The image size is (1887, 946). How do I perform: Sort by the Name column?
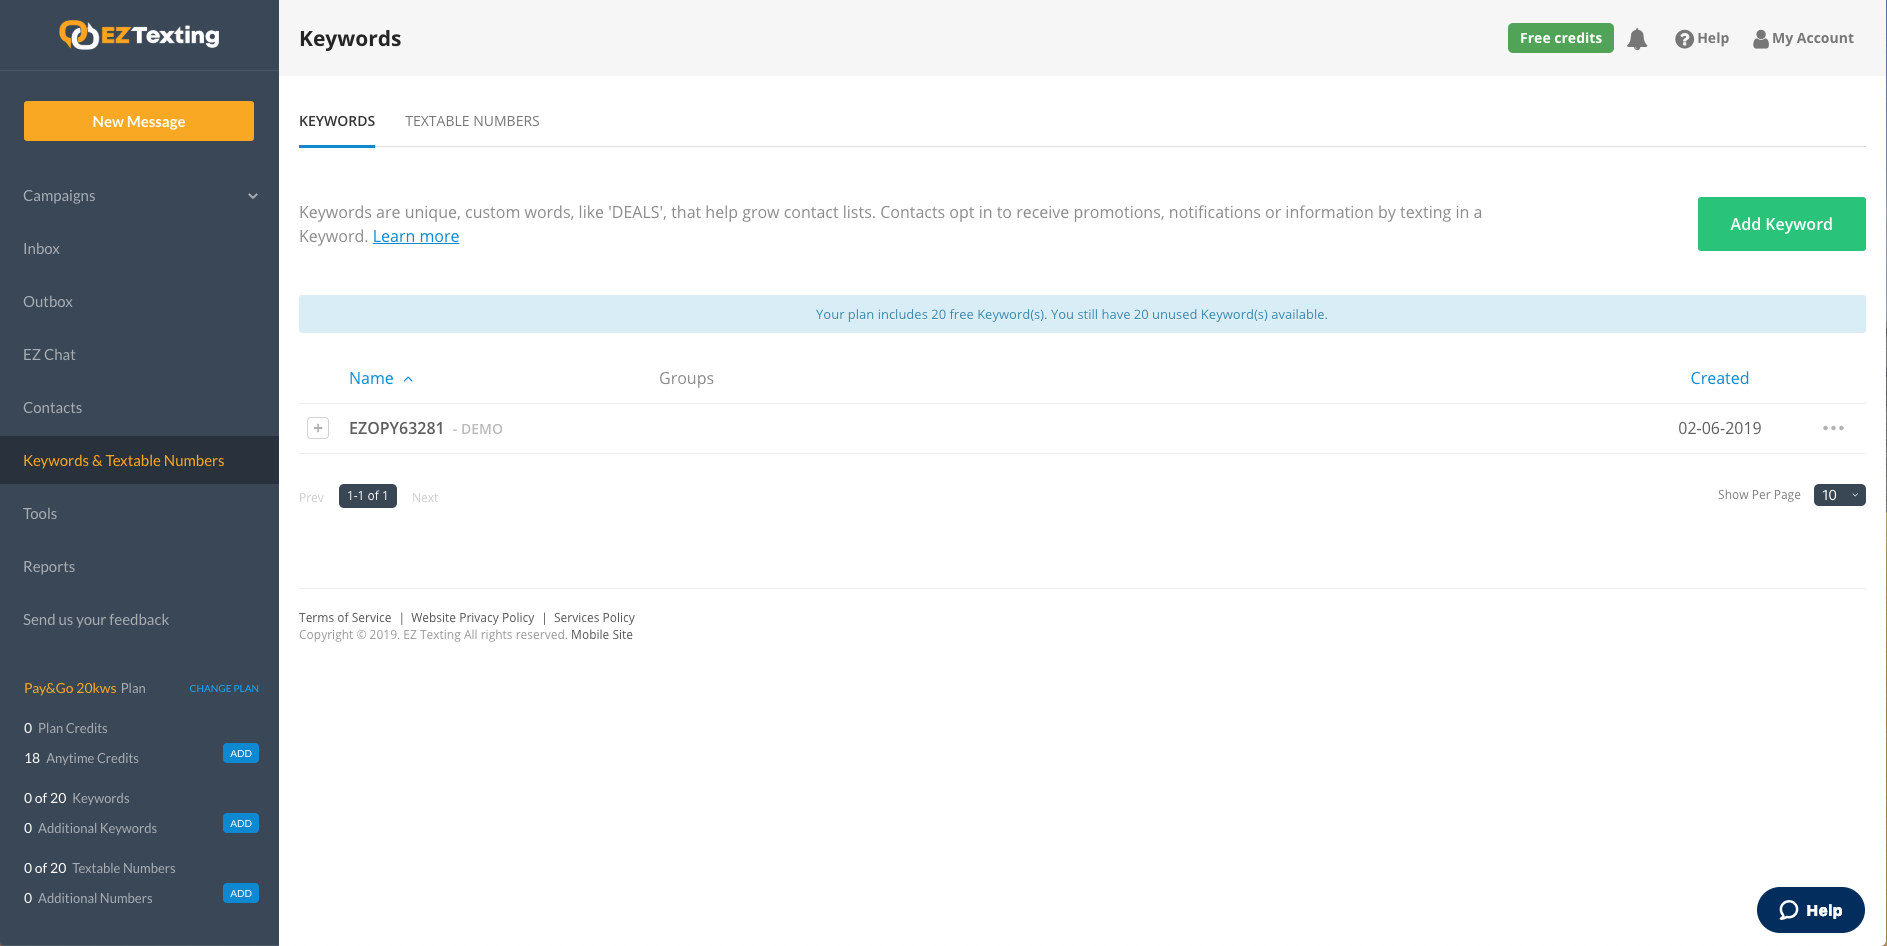pos(381,378)
